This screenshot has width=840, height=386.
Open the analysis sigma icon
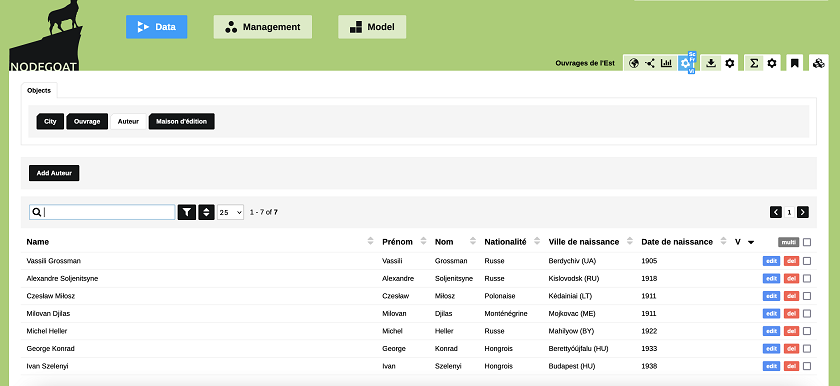pyautogui.click(x=754, y=63)
